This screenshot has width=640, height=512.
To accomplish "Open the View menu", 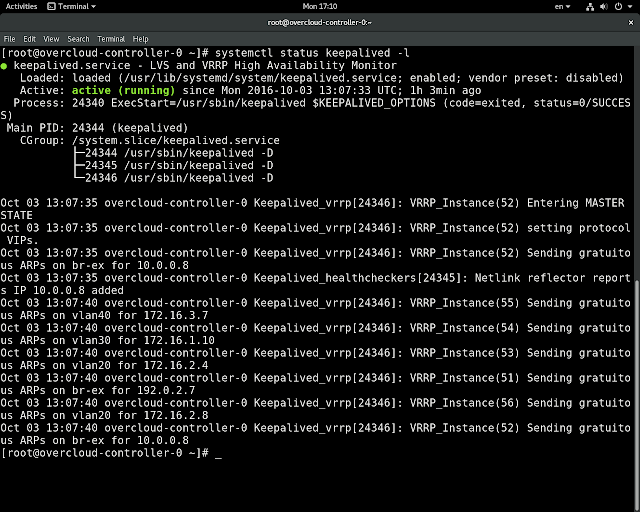I will (x=51, y=39).
